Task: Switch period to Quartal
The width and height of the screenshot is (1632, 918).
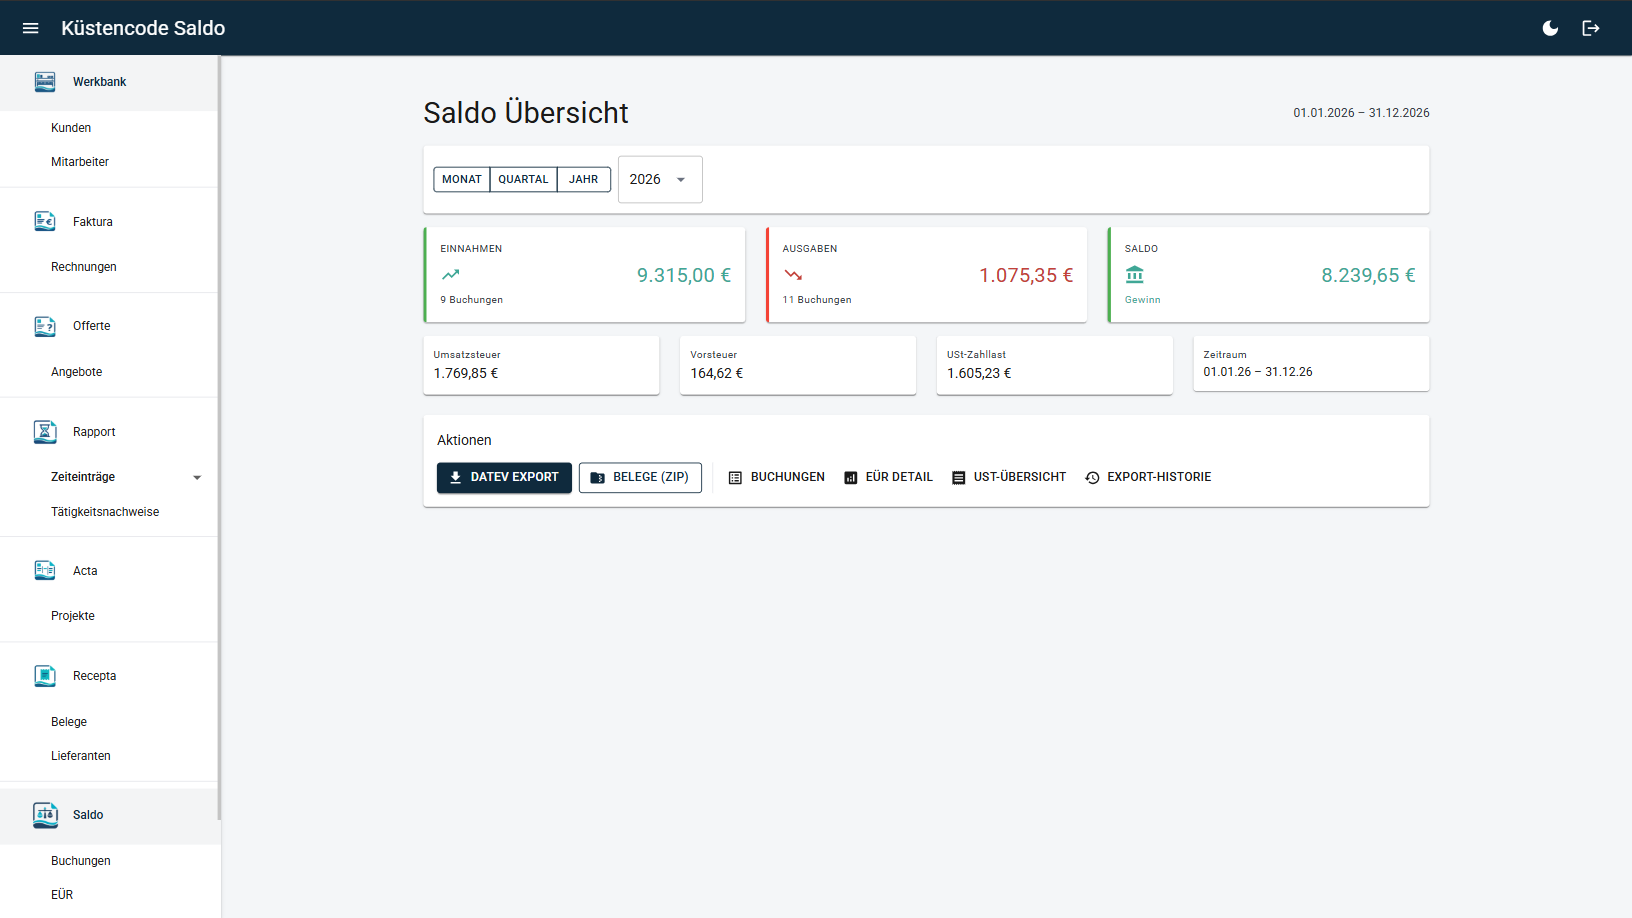Action: (523, 180)
